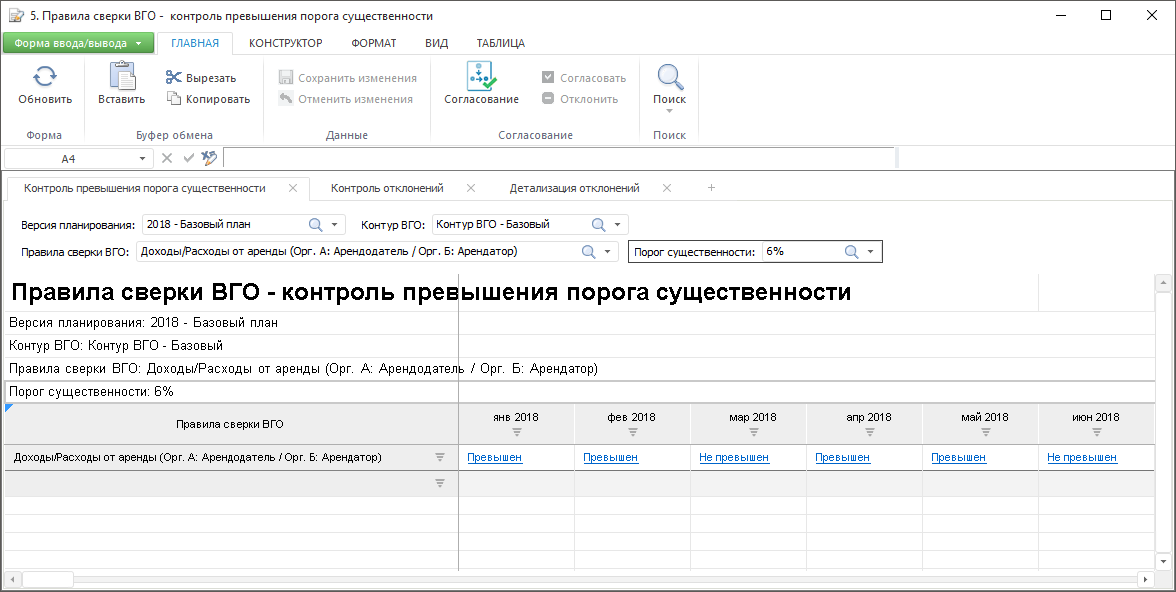1176x592 pixels.
Task: Click the Вырезать scissors icon
Action: [173, 78]
